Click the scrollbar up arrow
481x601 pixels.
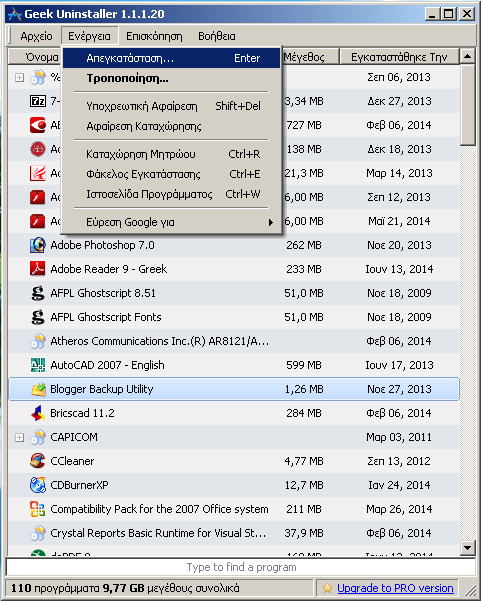tap(467, 56)
